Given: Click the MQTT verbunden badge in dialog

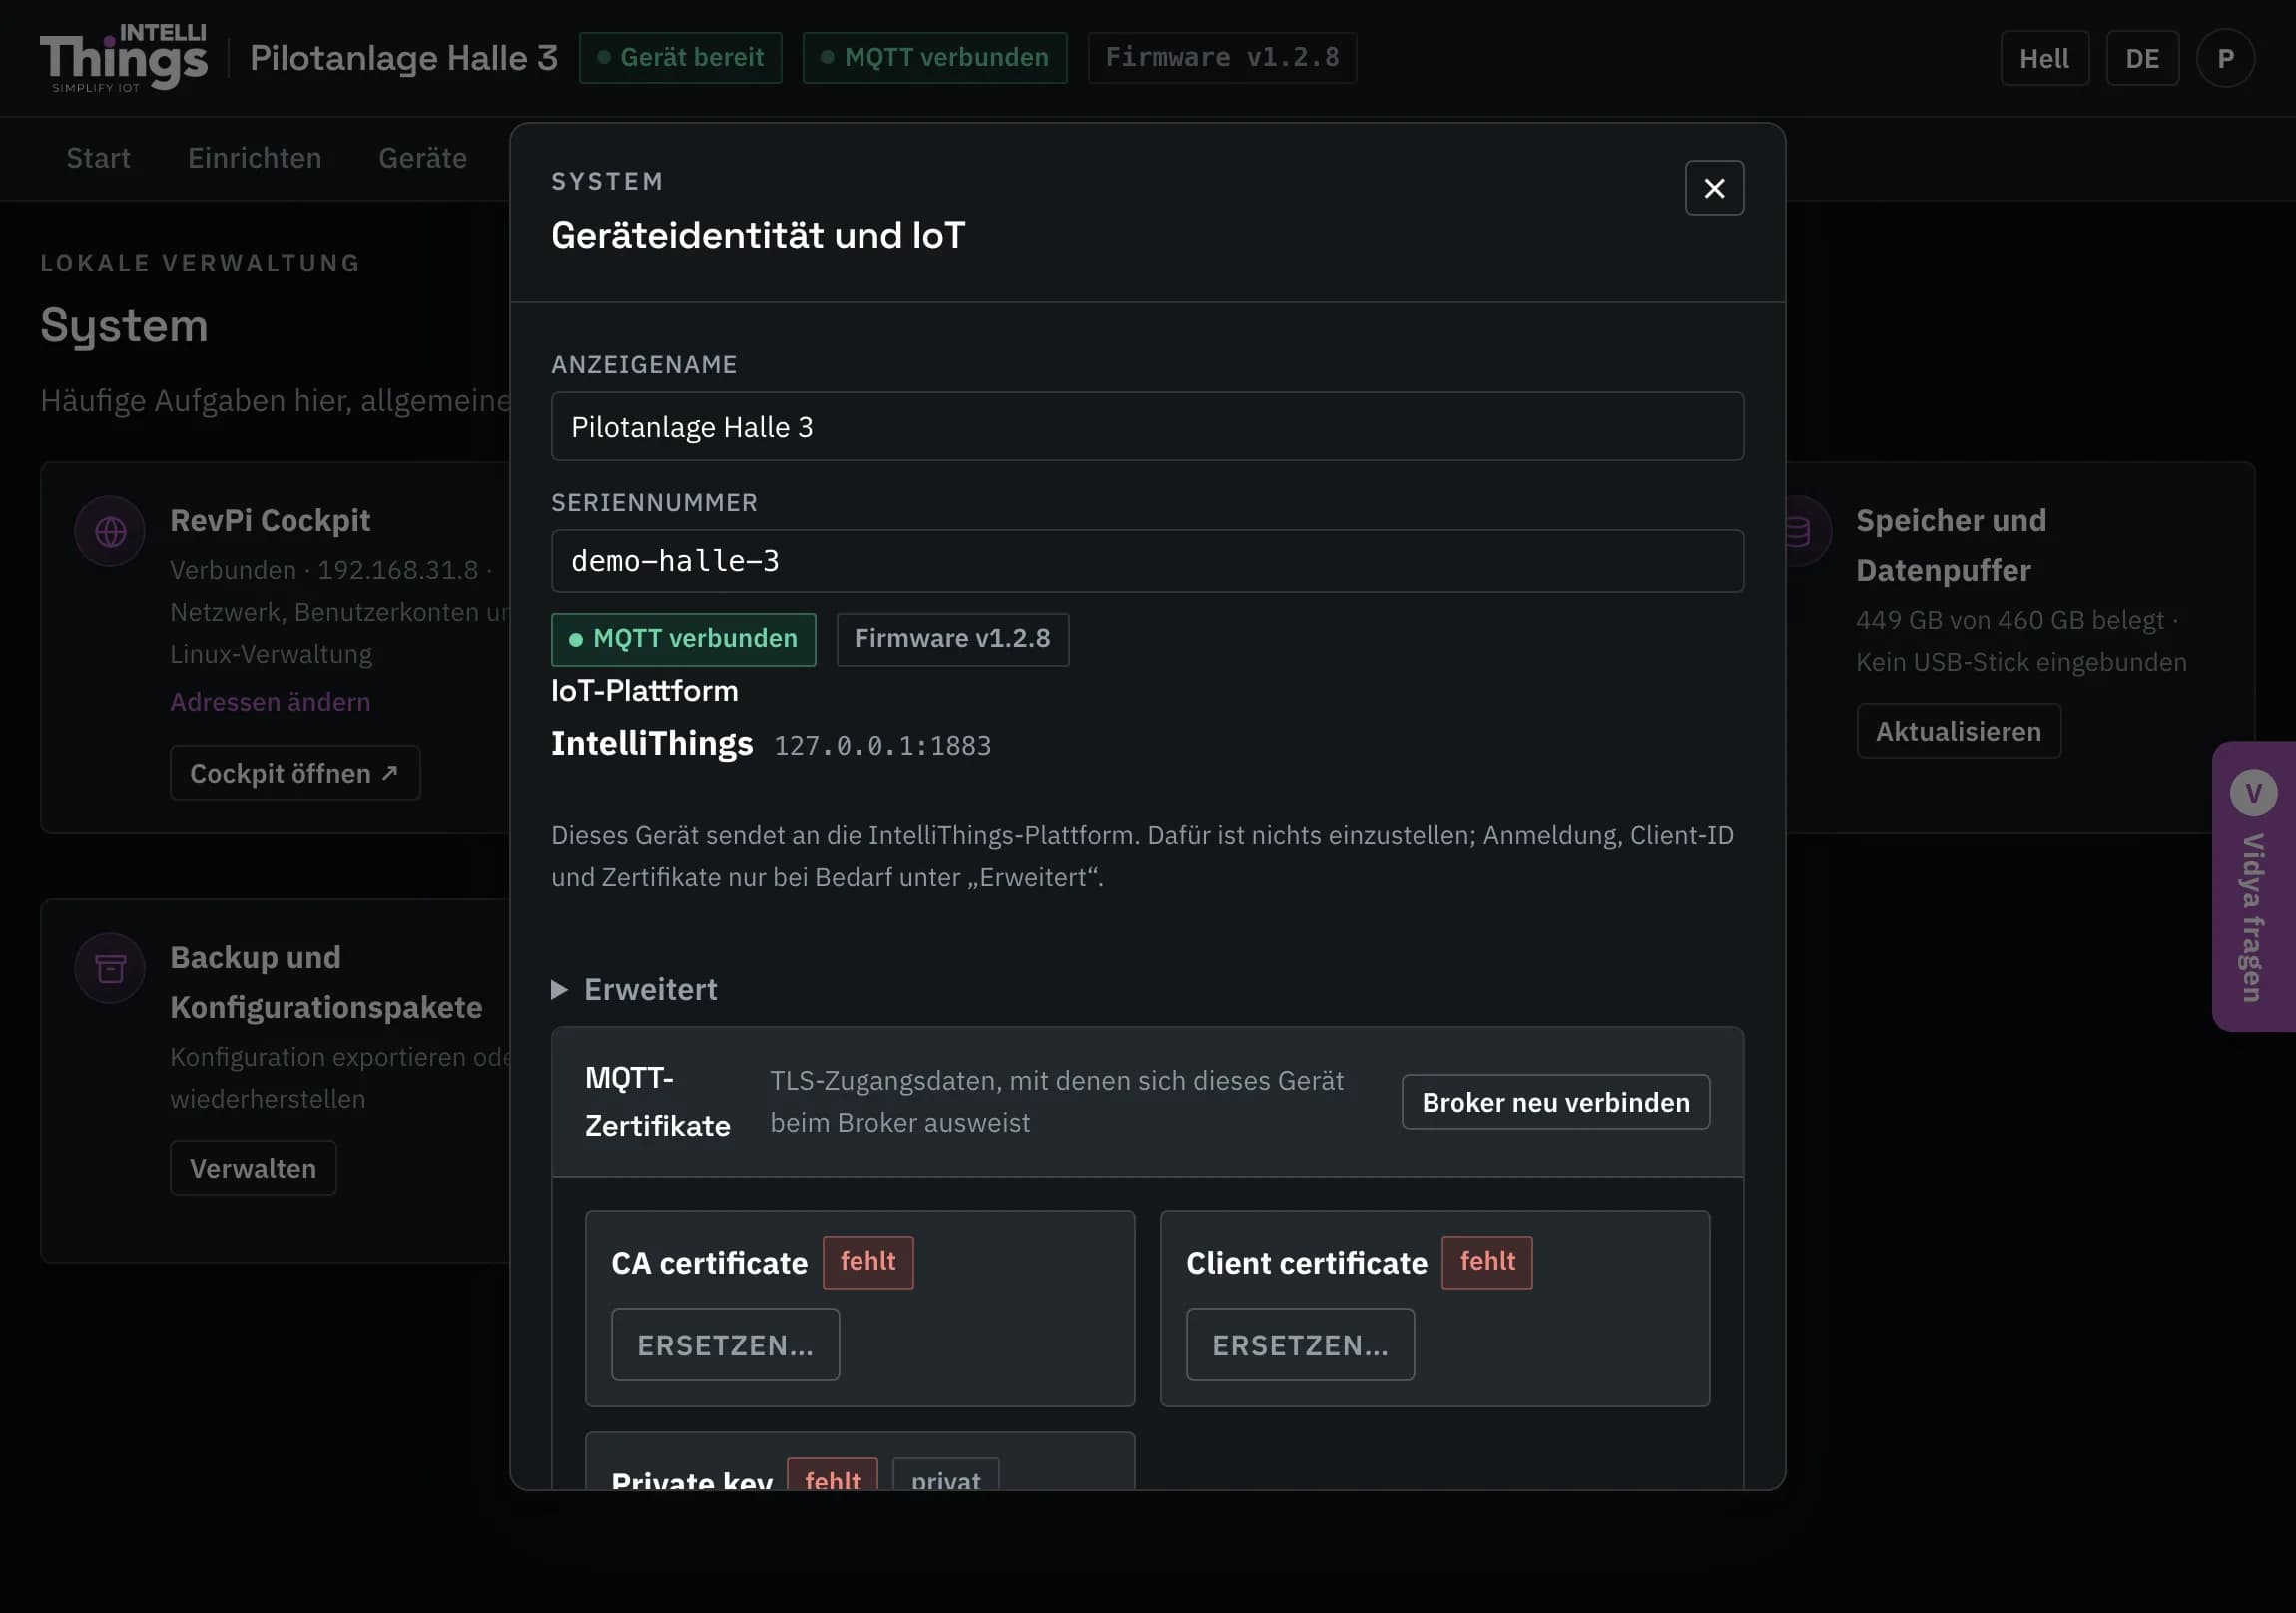Looking at the screenshot, I should (x=683, y=639).
